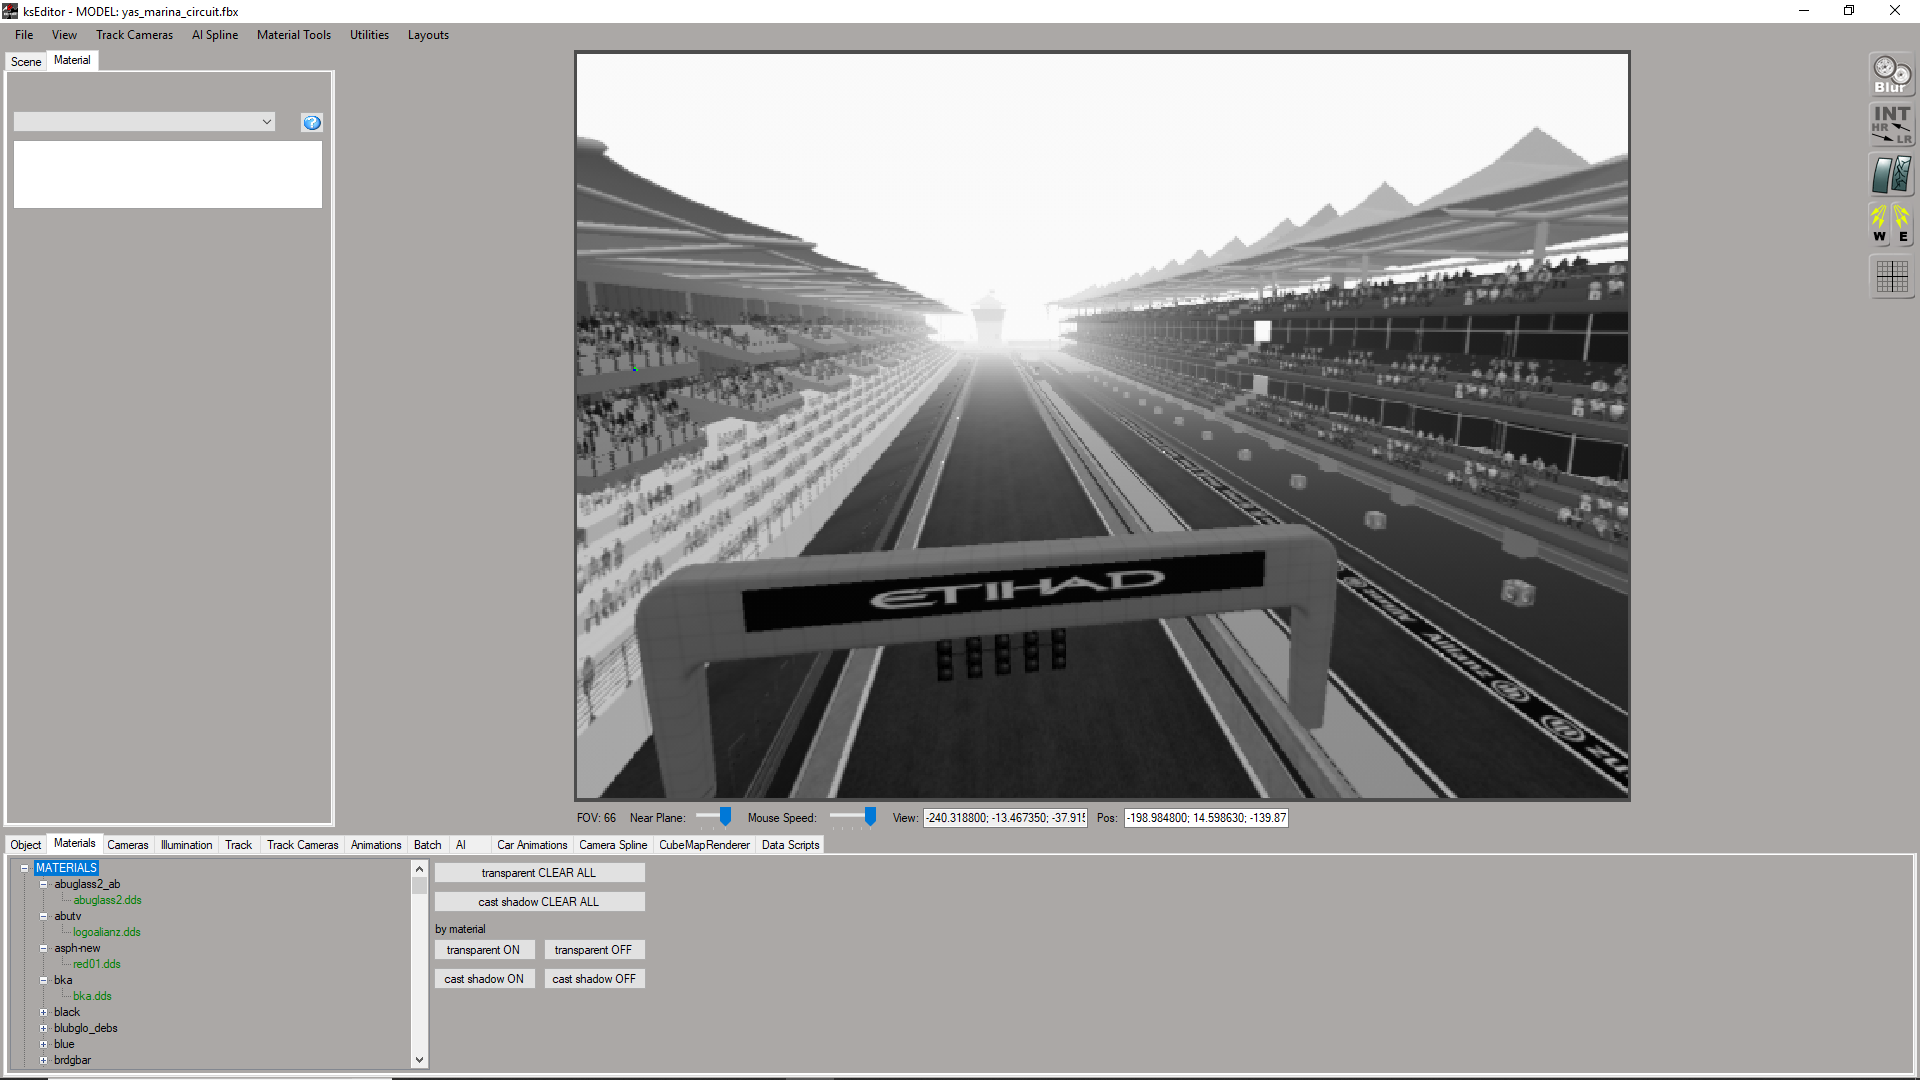Switch to the Car Animations tab
The width and height of the screenshot is (1920, 1080).
(532, 845)
